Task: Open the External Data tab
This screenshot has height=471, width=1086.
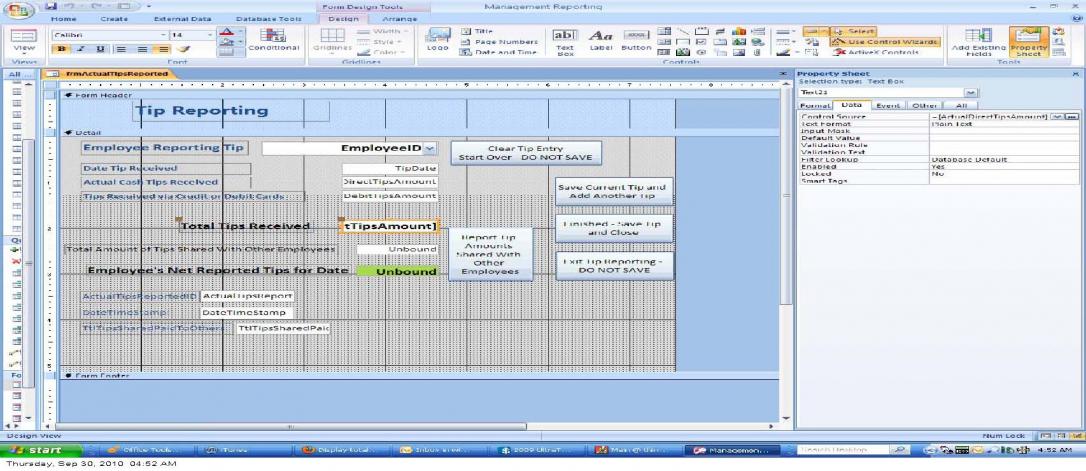Action: (182, 19)
